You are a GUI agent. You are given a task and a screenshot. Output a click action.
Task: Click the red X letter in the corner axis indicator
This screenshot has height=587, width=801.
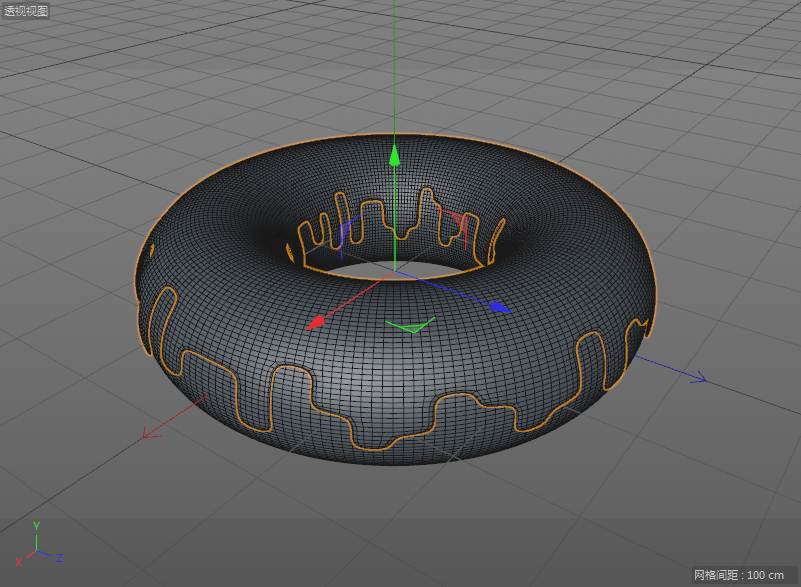pyautogui.click(x=18, y=563)
